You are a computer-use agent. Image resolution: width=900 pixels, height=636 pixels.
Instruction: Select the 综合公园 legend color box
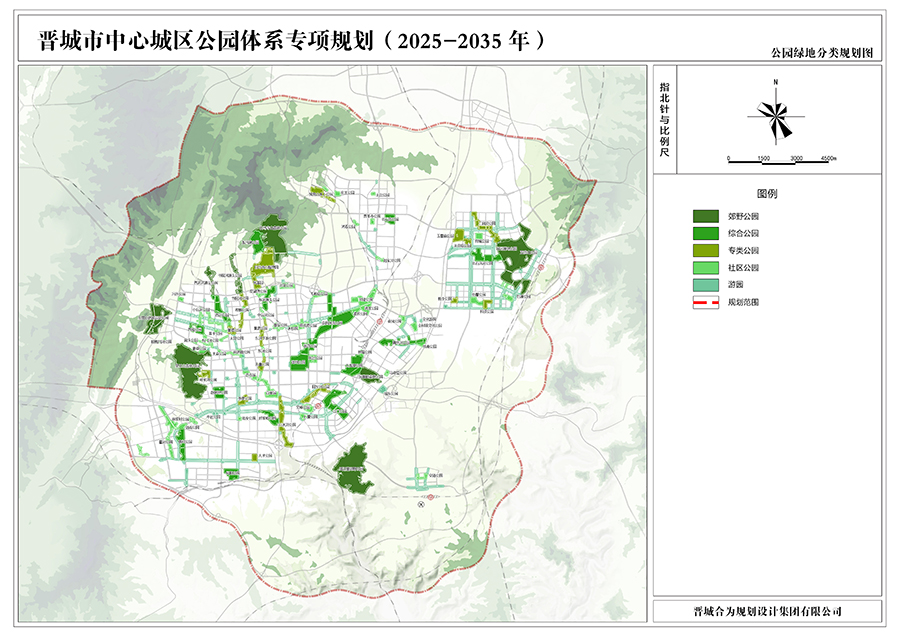tap(706, 233)
